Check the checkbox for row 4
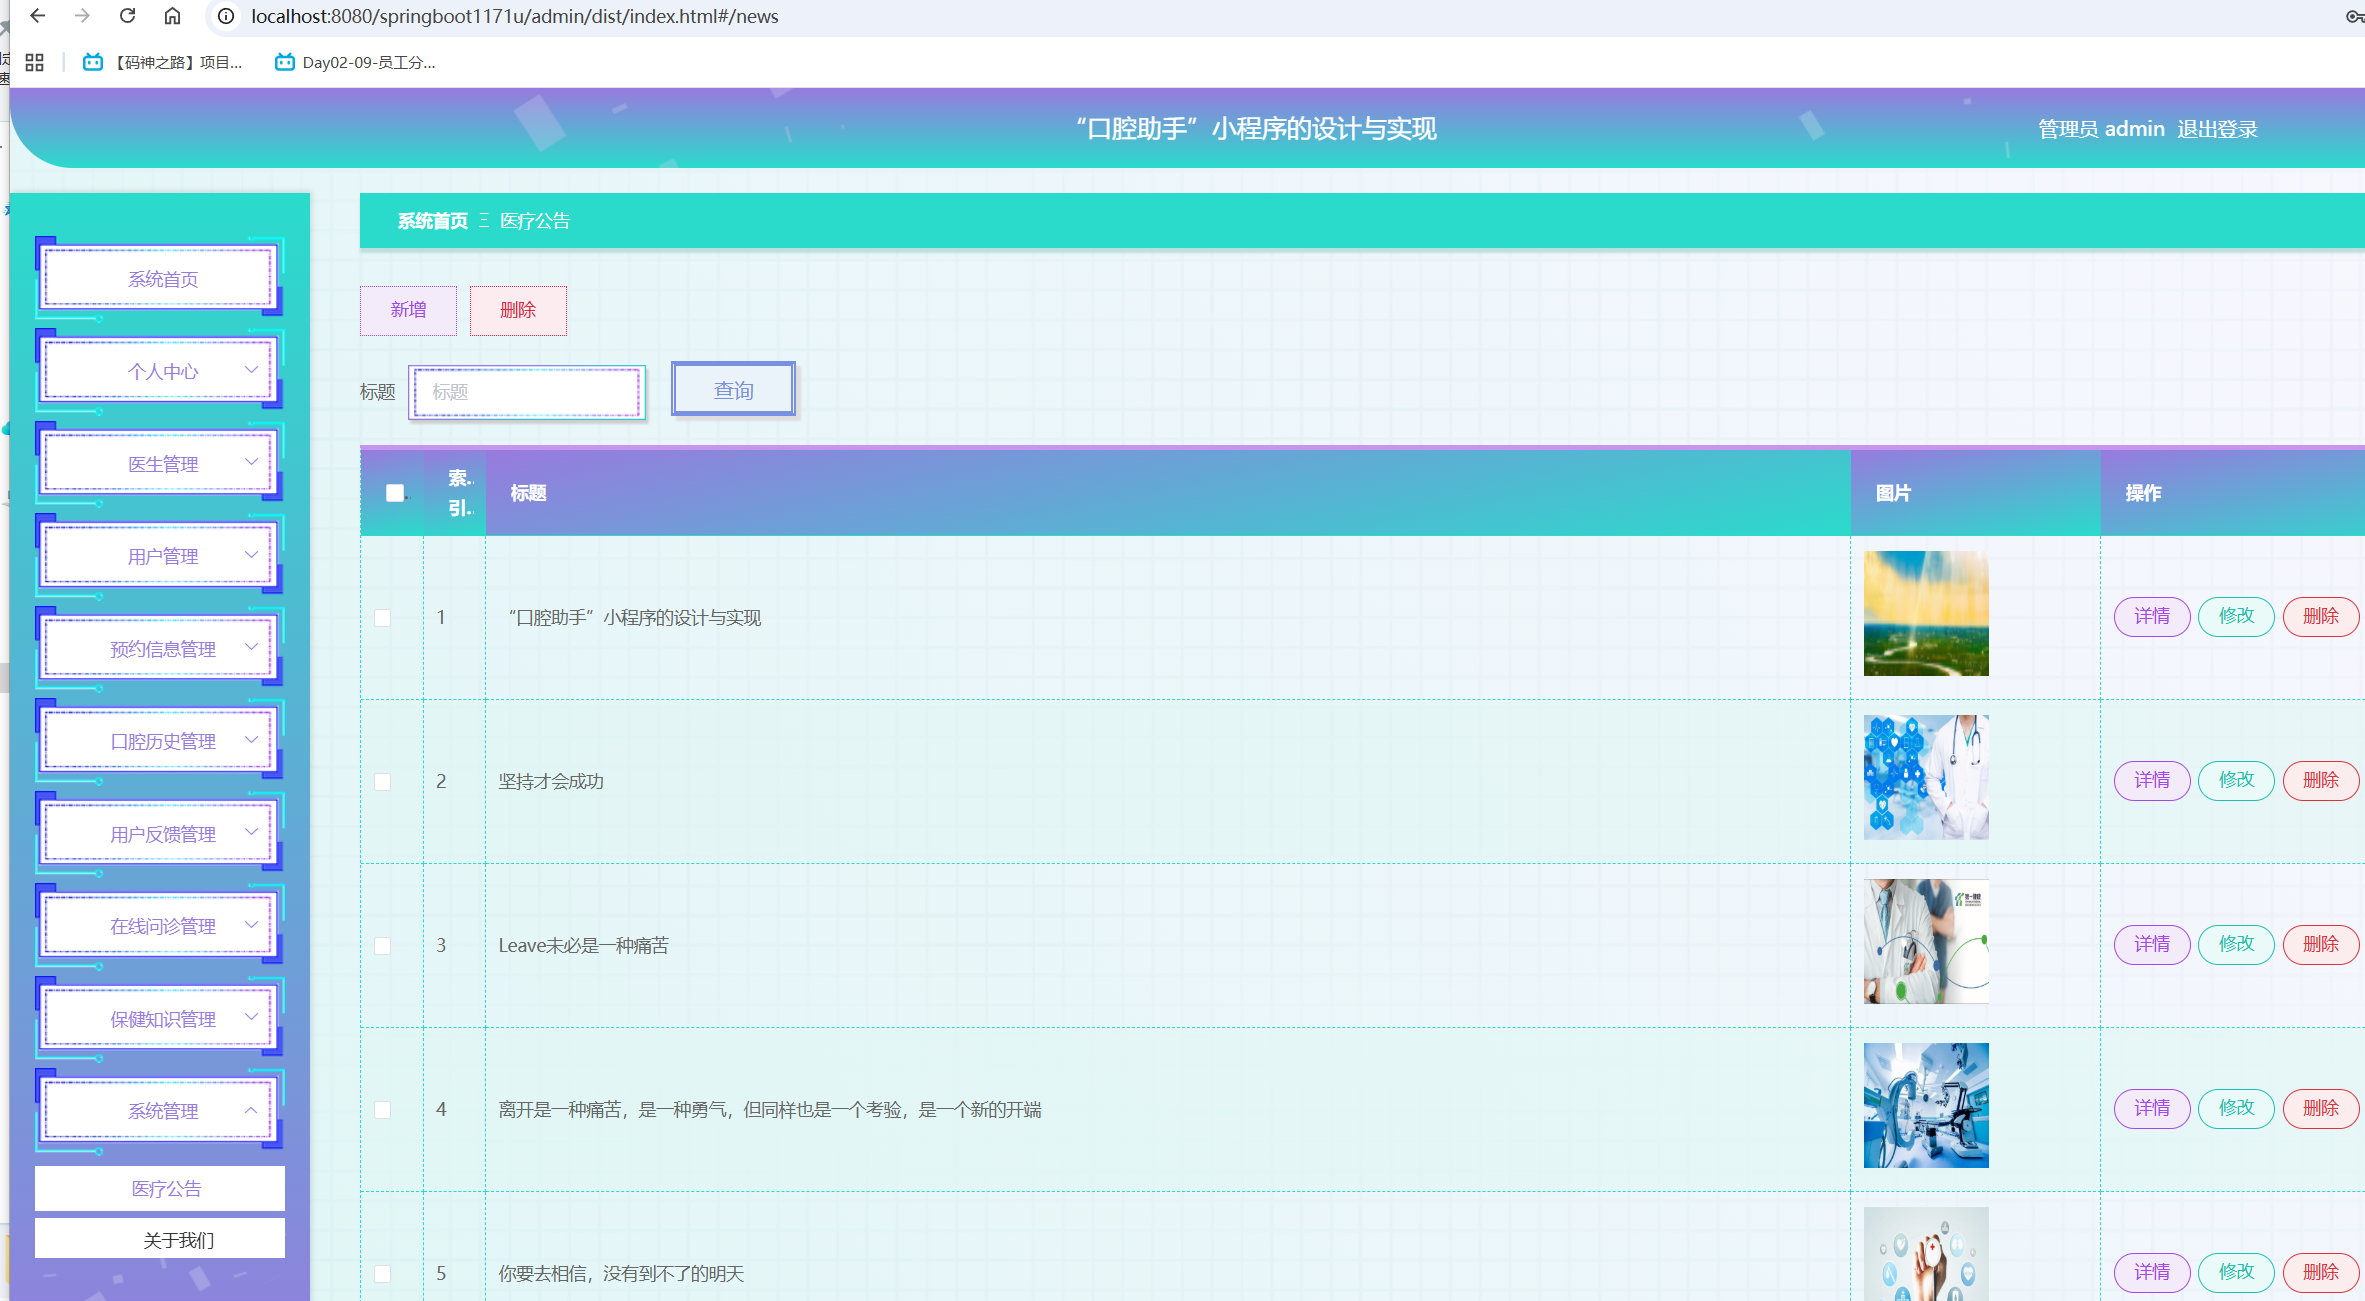 coord(383,1110)
